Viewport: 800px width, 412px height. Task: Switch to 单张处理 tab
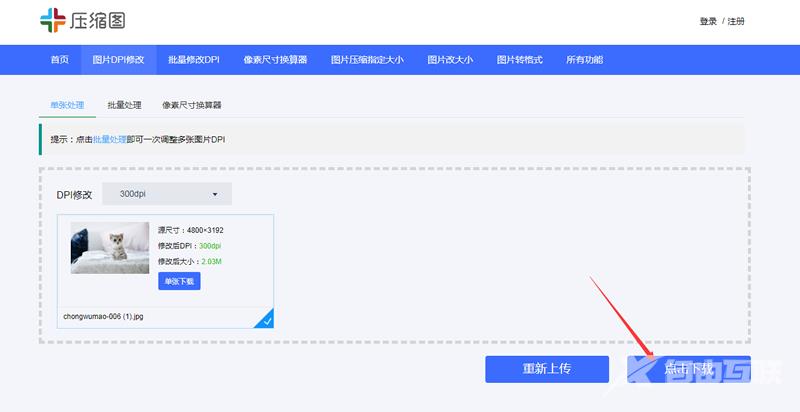point(68,105)
